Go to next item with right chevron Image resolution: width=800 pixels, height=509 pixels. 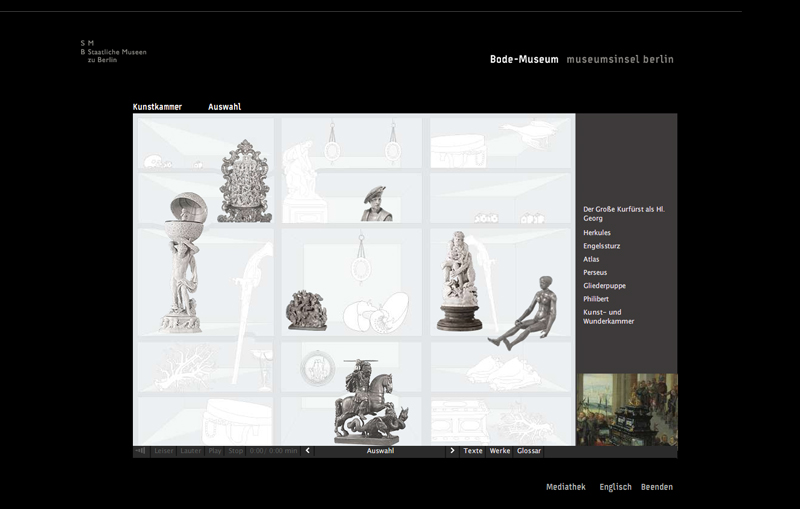click(x=452, y=451)
